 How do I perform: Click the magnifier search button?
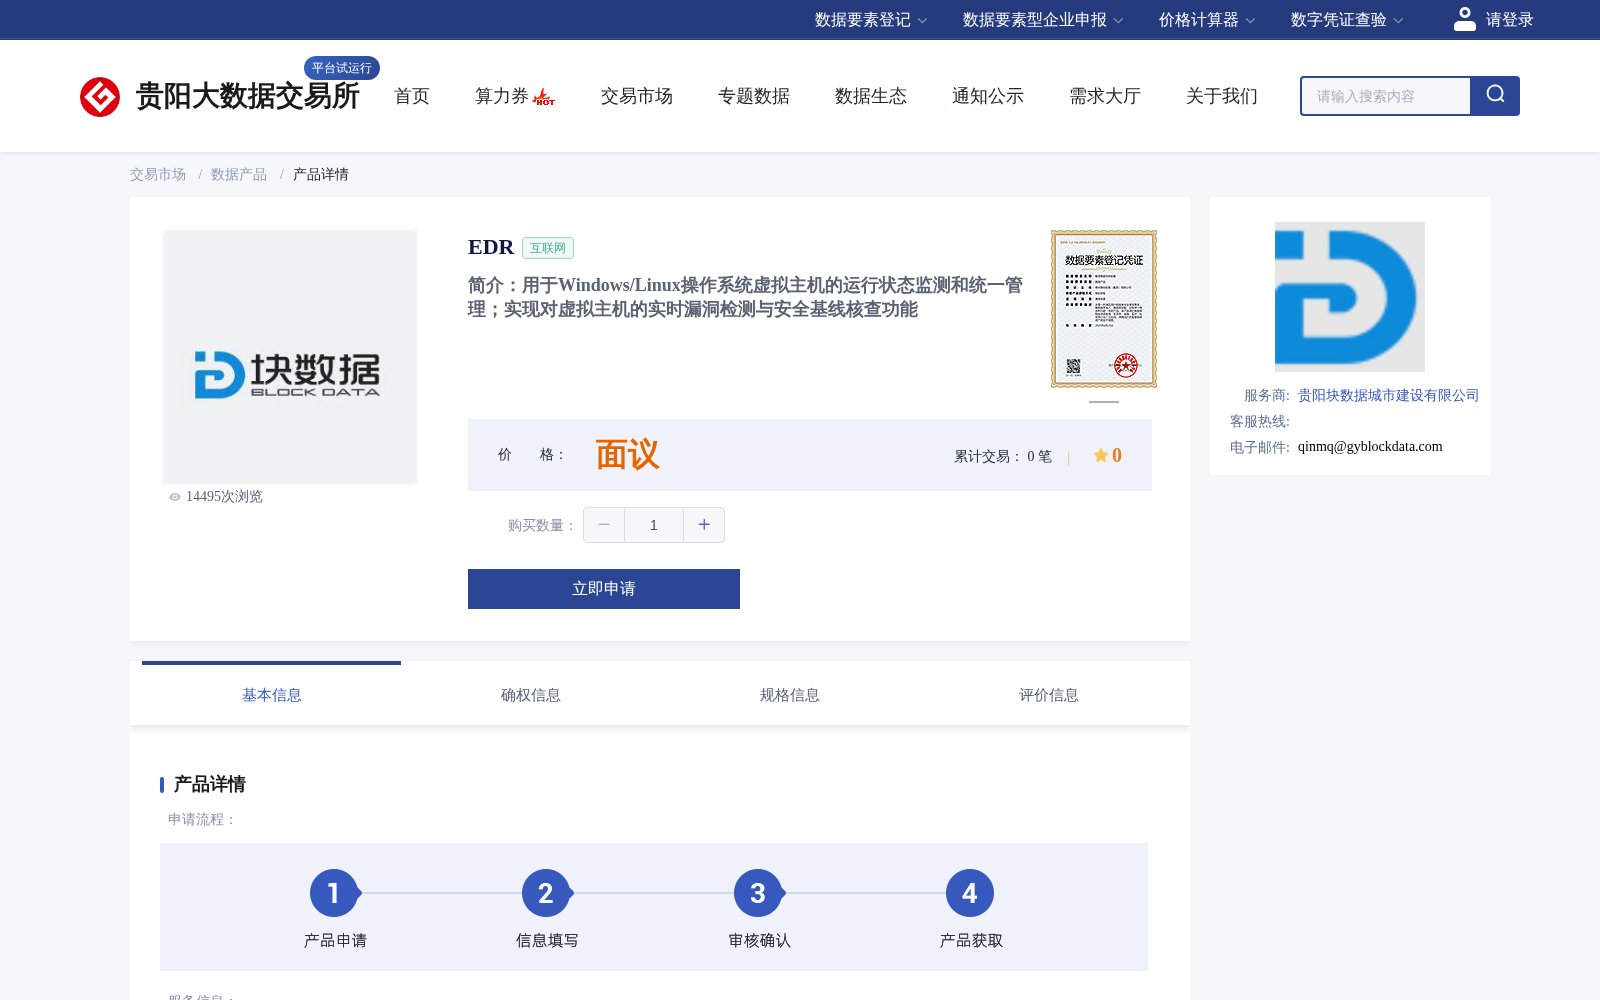tap(1495, 96)
